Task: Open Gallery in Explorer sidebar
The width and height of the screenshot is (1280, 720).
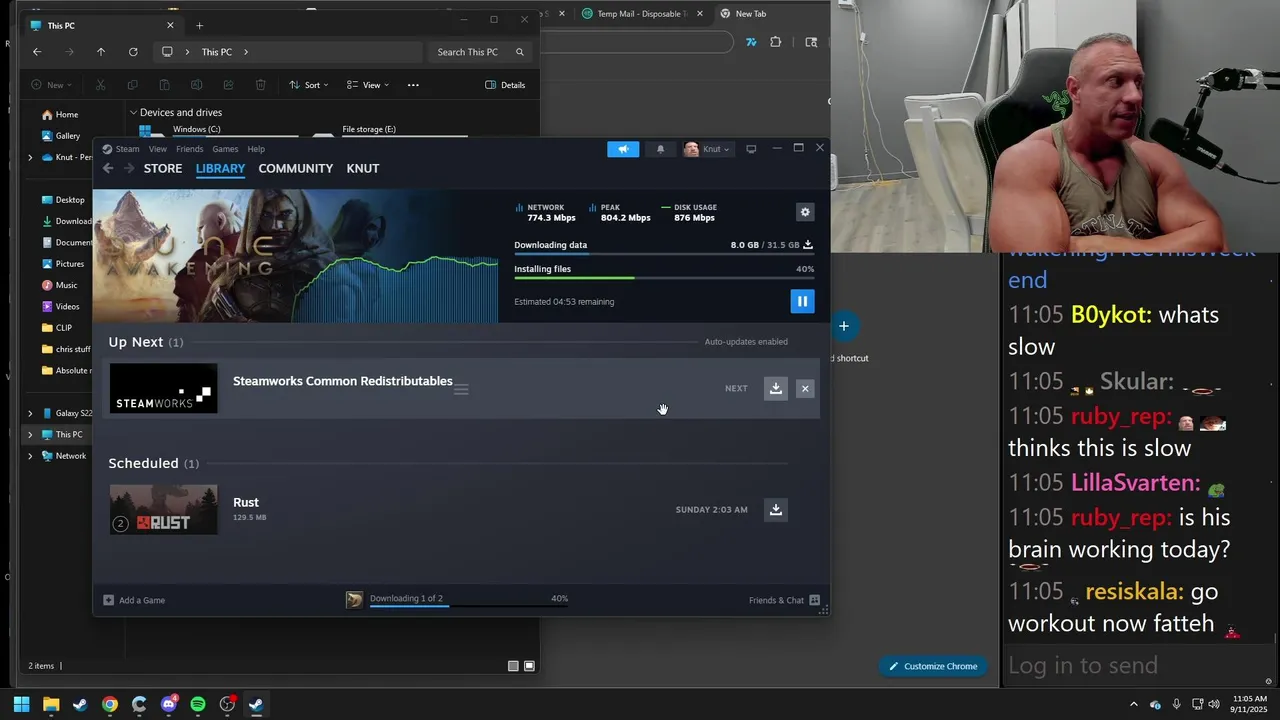Action: click(61, 136)
